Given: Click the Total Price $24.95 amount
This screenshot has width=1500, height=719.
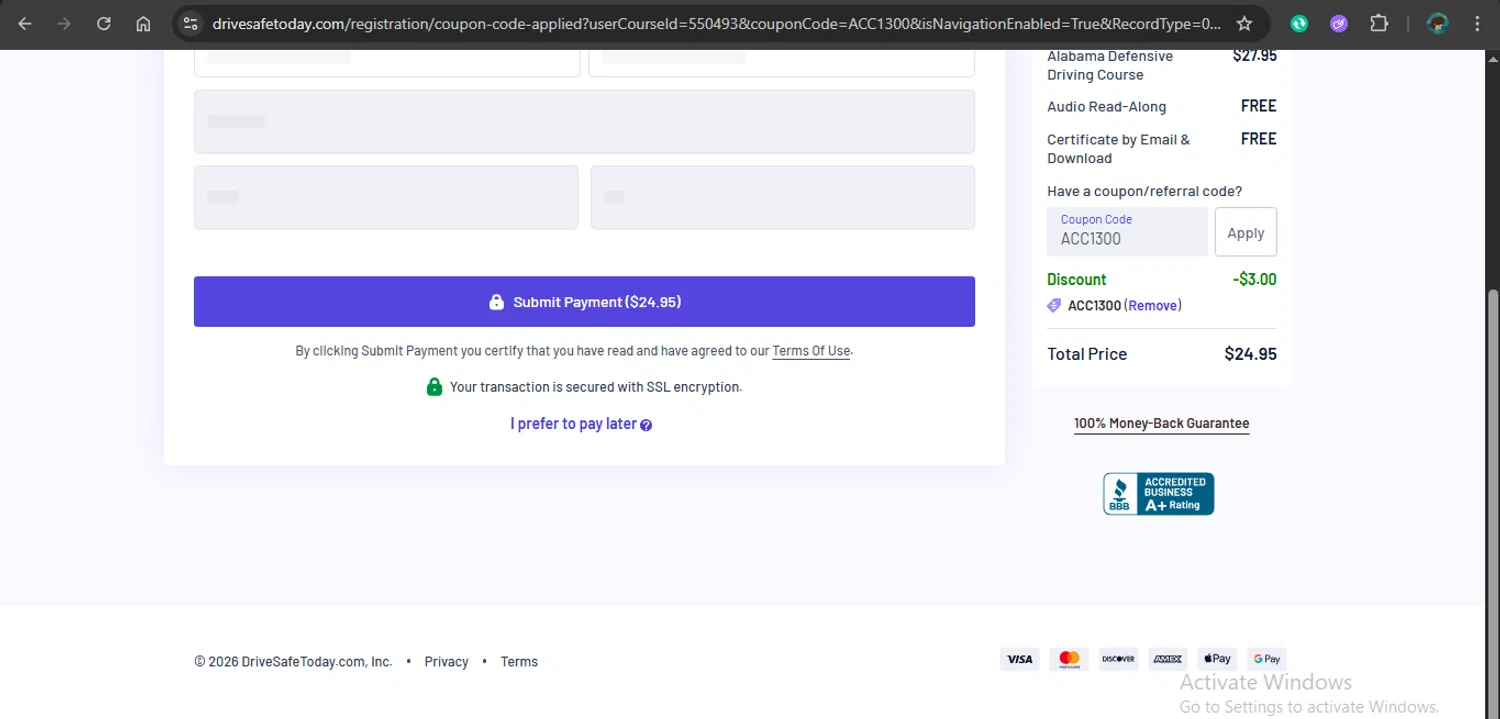Looking at the screenshot, I should coord(1250,354).
